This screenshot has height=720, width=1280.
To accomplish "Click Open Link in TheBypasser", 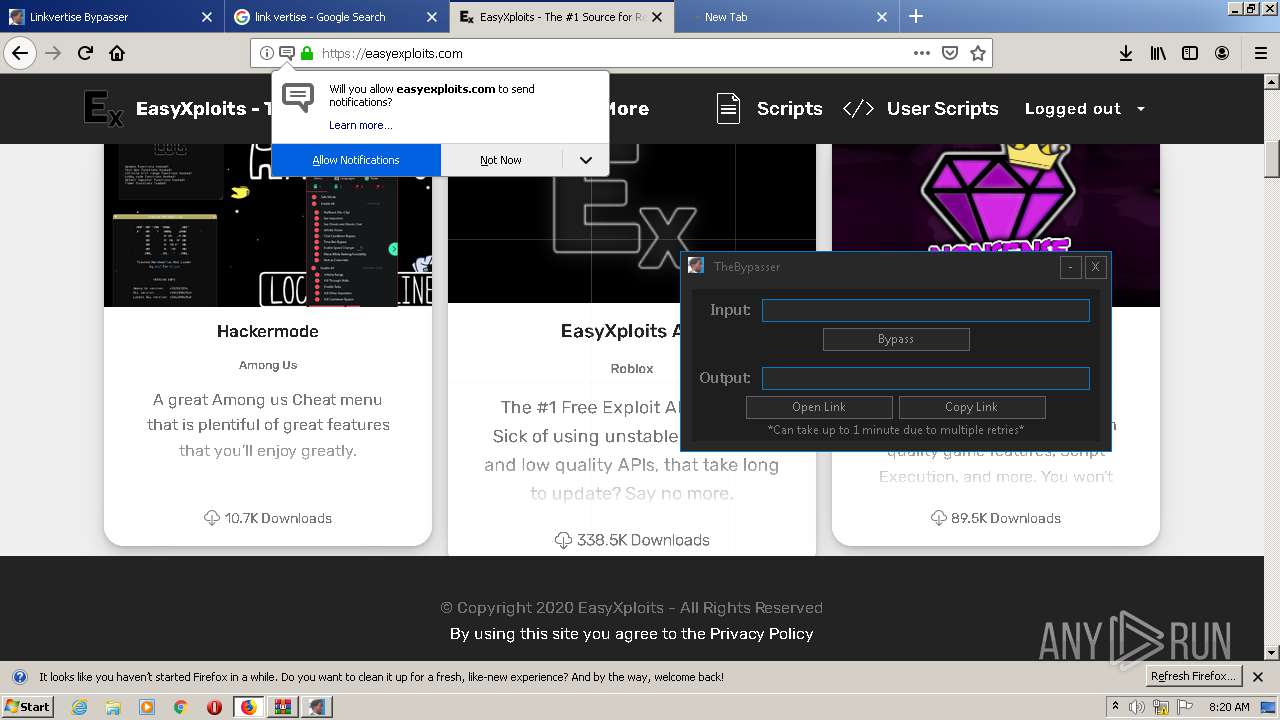I will coord(819,407).
